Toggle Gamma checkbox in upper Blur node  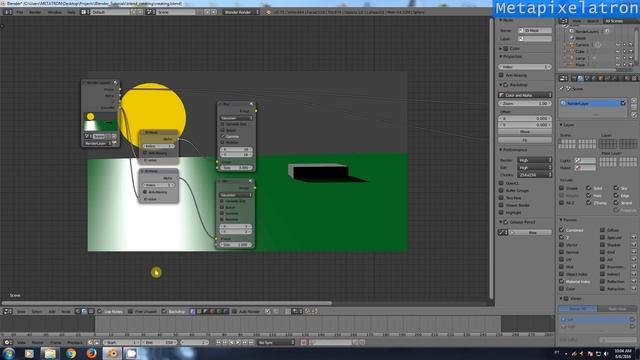(223, 136)
